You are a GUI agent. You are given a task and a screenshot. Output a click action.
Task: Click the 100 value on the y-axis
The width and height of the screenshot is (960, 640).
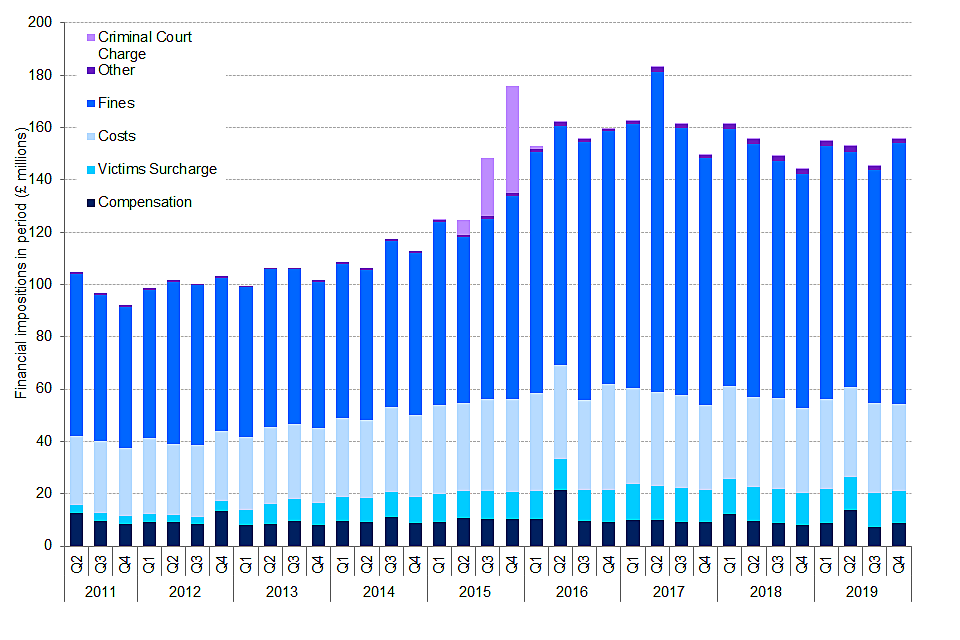coord(39,285)
